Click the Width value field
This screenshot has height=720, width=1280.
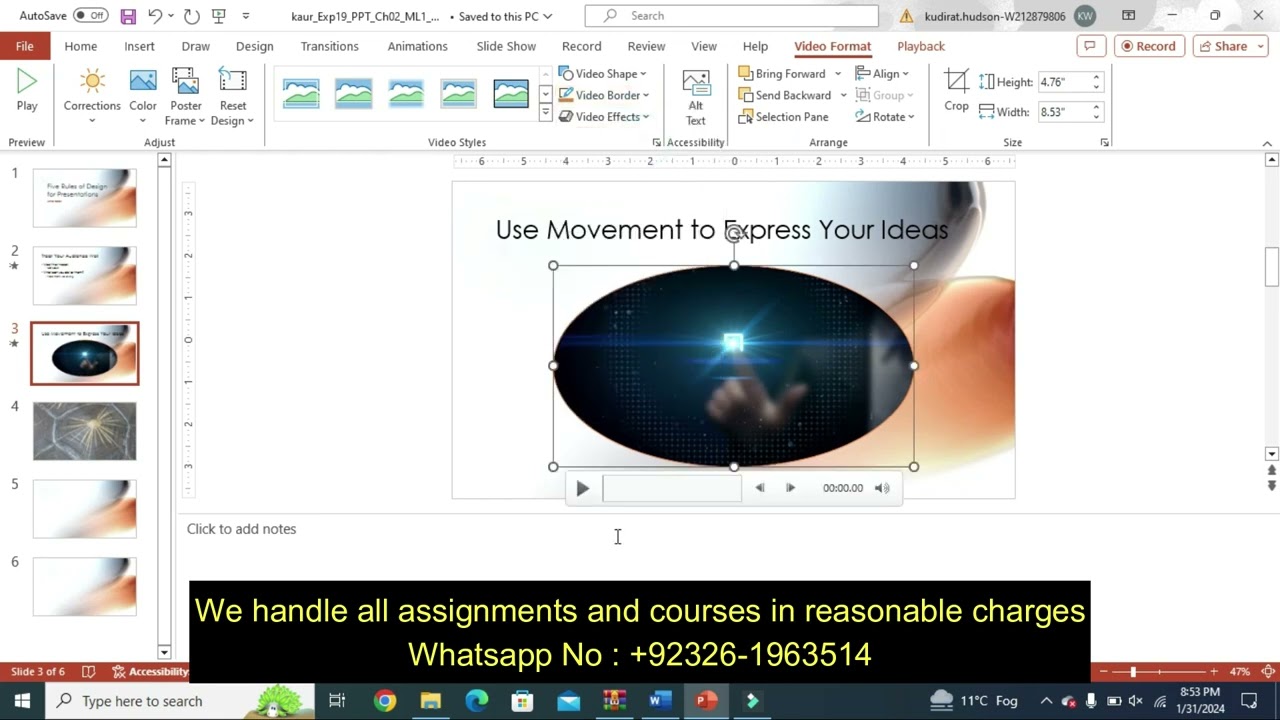pyautogui.click(x=1062, y=112)
